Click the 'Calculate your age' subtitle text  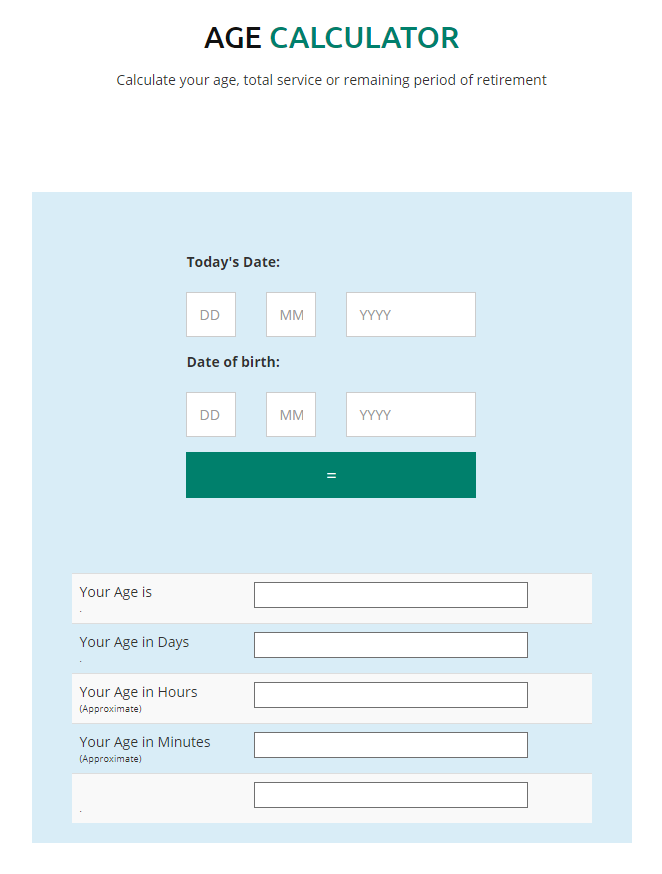click(331, 80)
